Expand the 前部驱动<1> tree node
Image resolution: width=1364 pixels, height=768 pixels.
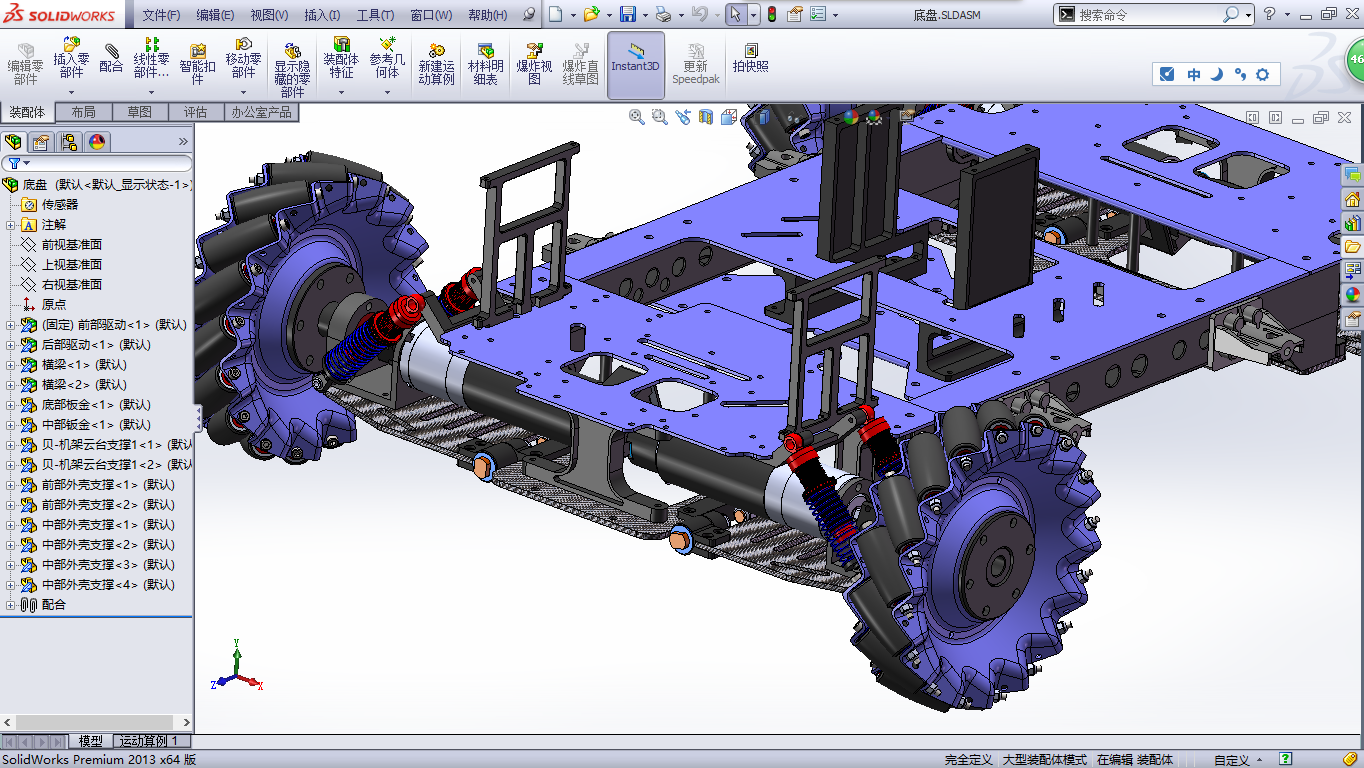click(x=11, y=325)
